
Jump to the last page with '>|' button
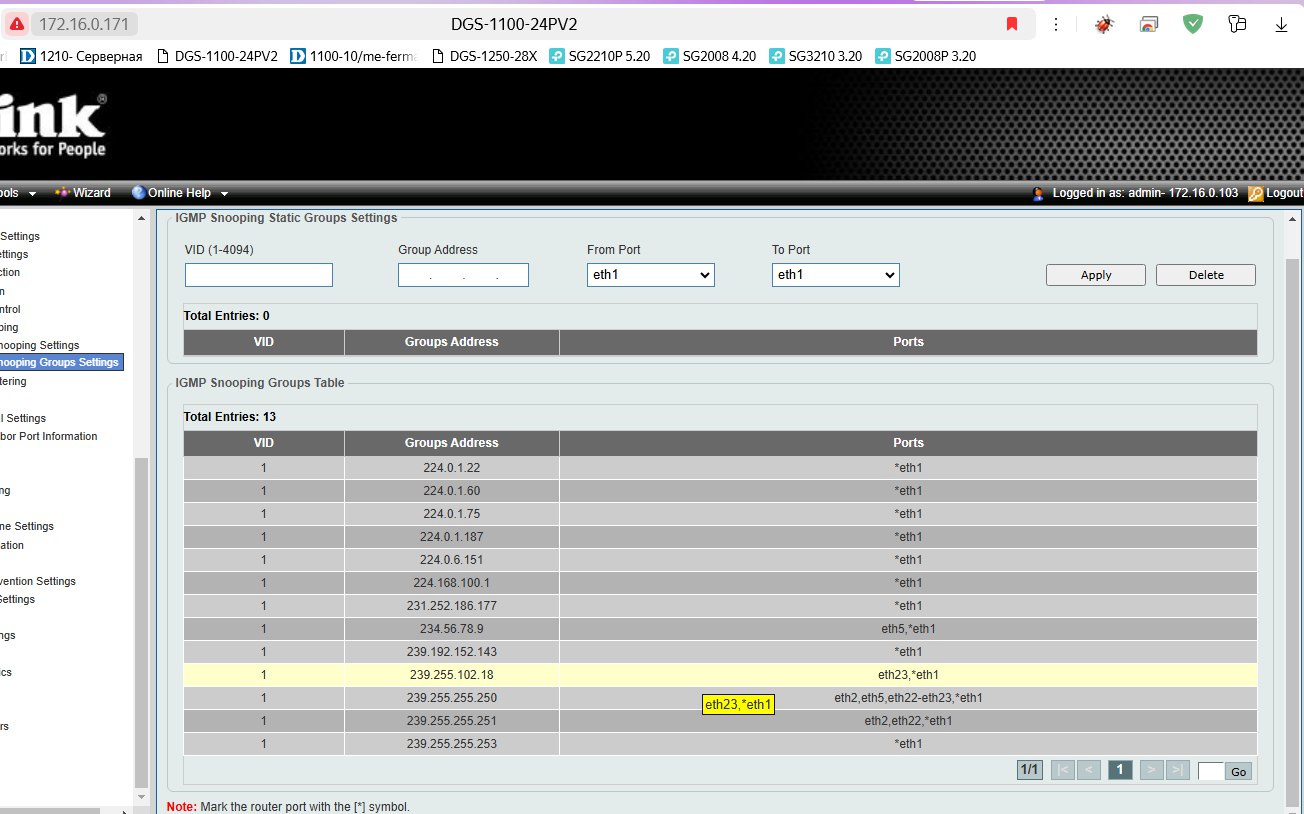pyautogui.click(x=1178, y=770)
